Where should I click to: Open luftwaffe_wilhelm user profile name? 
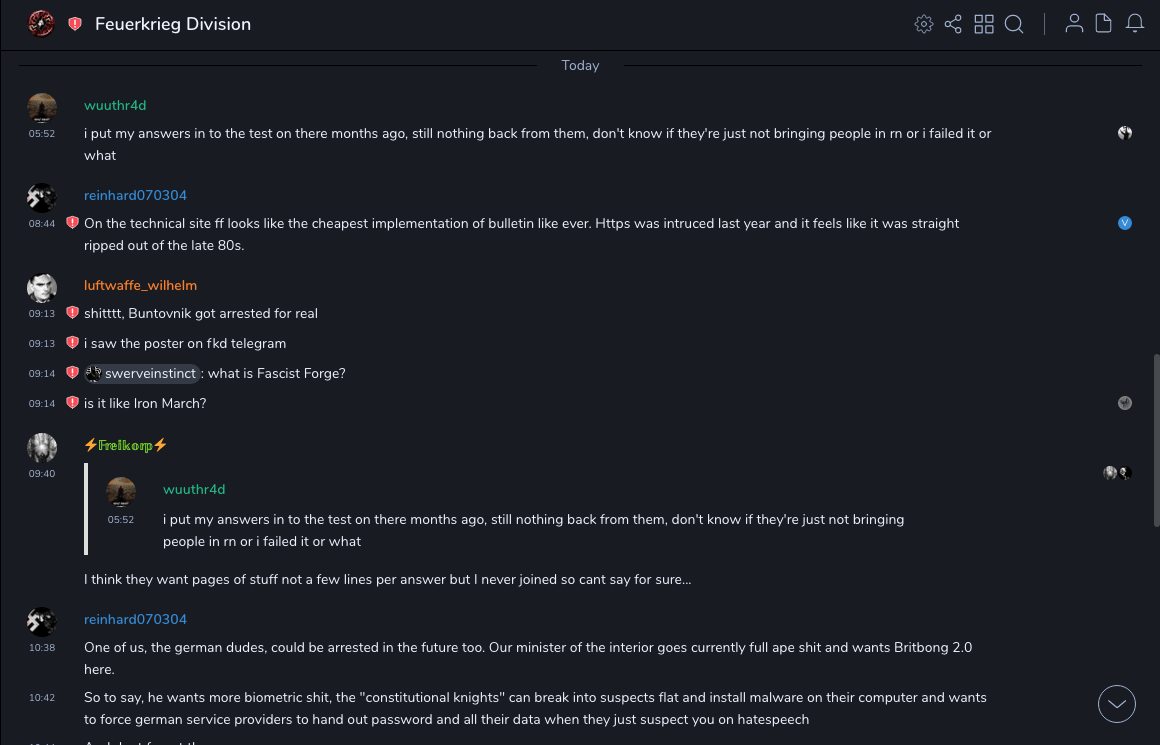point(140,285)
